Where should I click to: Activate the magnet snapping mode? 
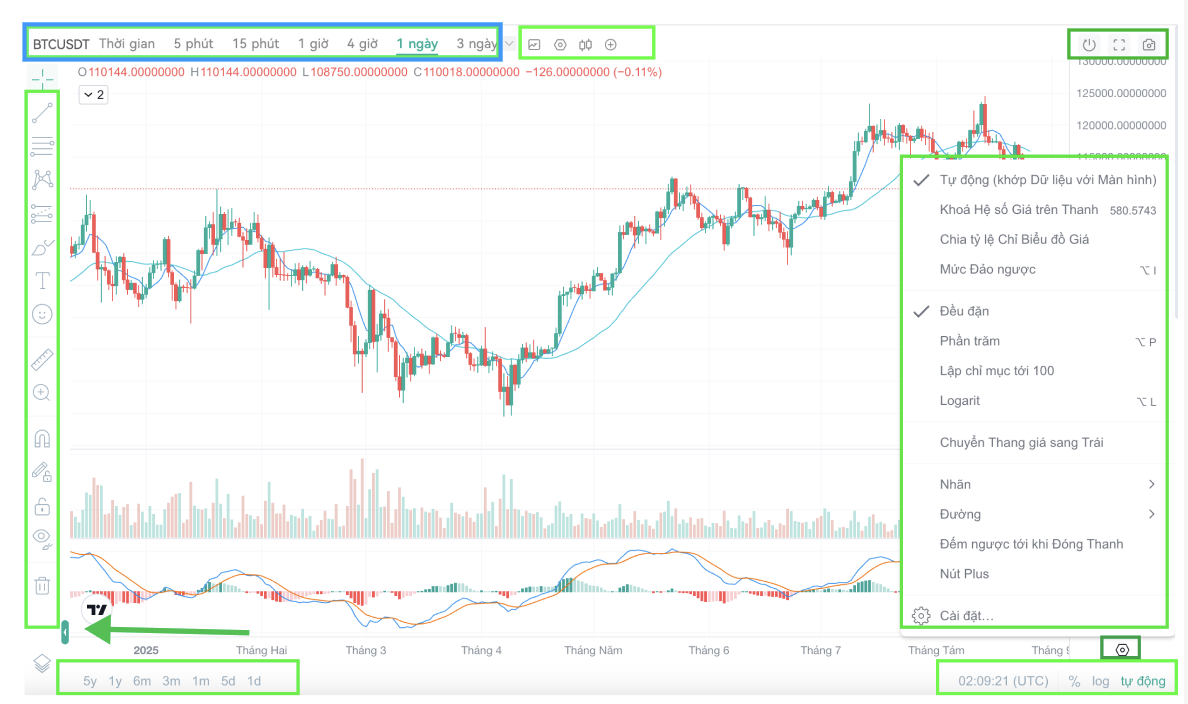42,438
